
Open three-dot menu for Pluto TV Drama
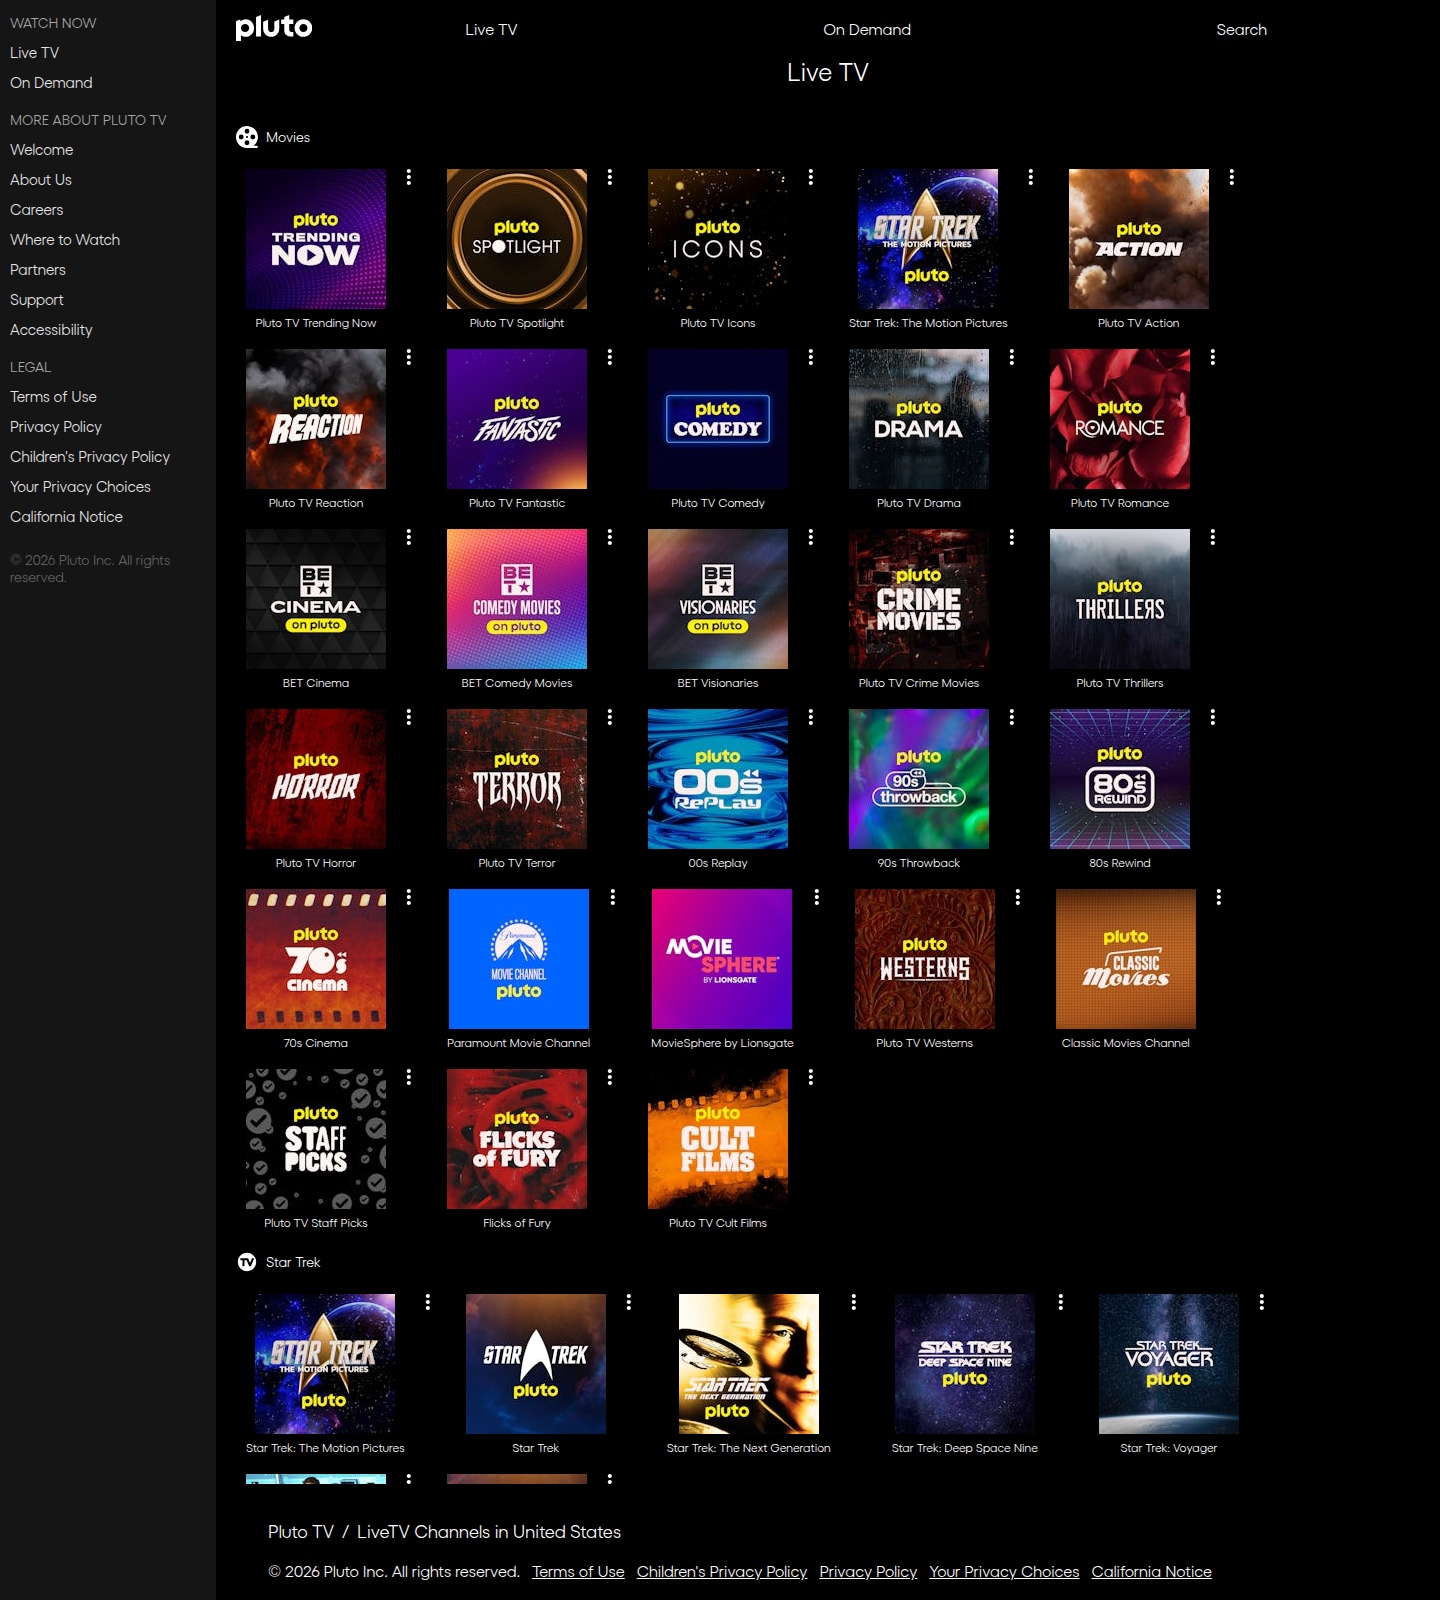[x=1012, y=357]
